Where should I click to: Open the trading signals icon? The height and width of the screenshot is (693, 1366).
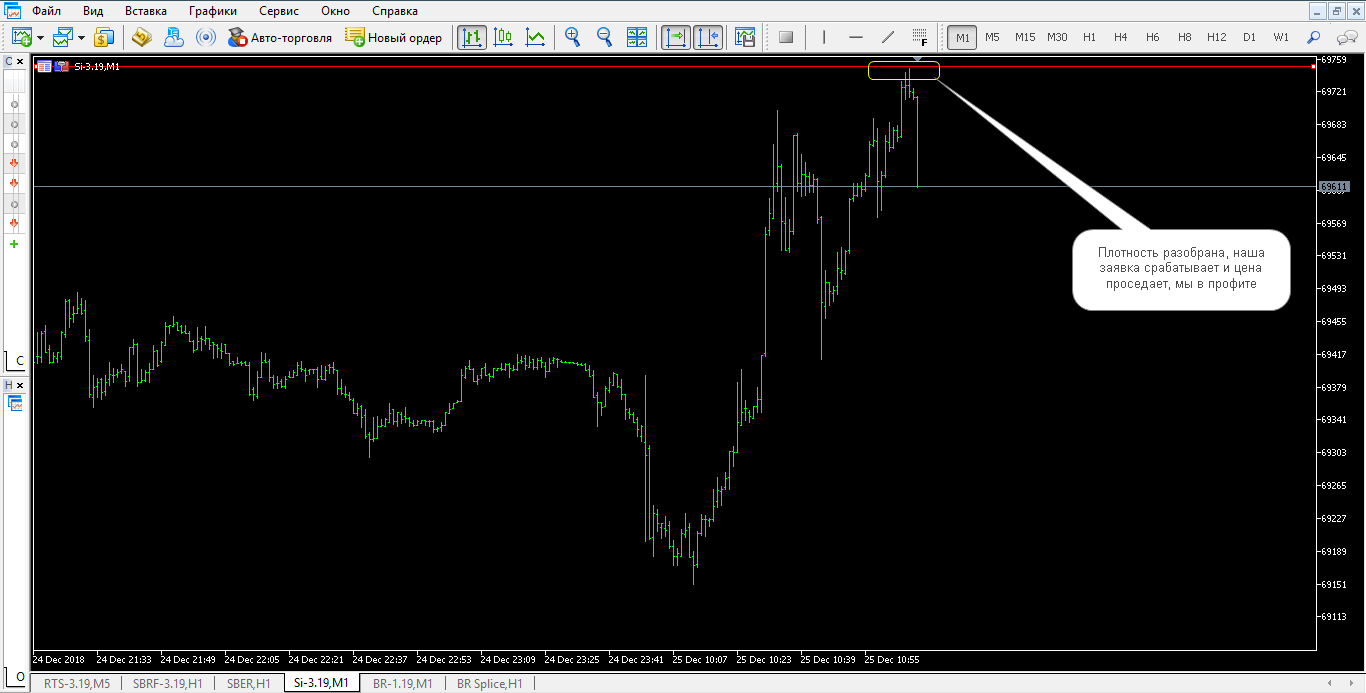point(206,37)
